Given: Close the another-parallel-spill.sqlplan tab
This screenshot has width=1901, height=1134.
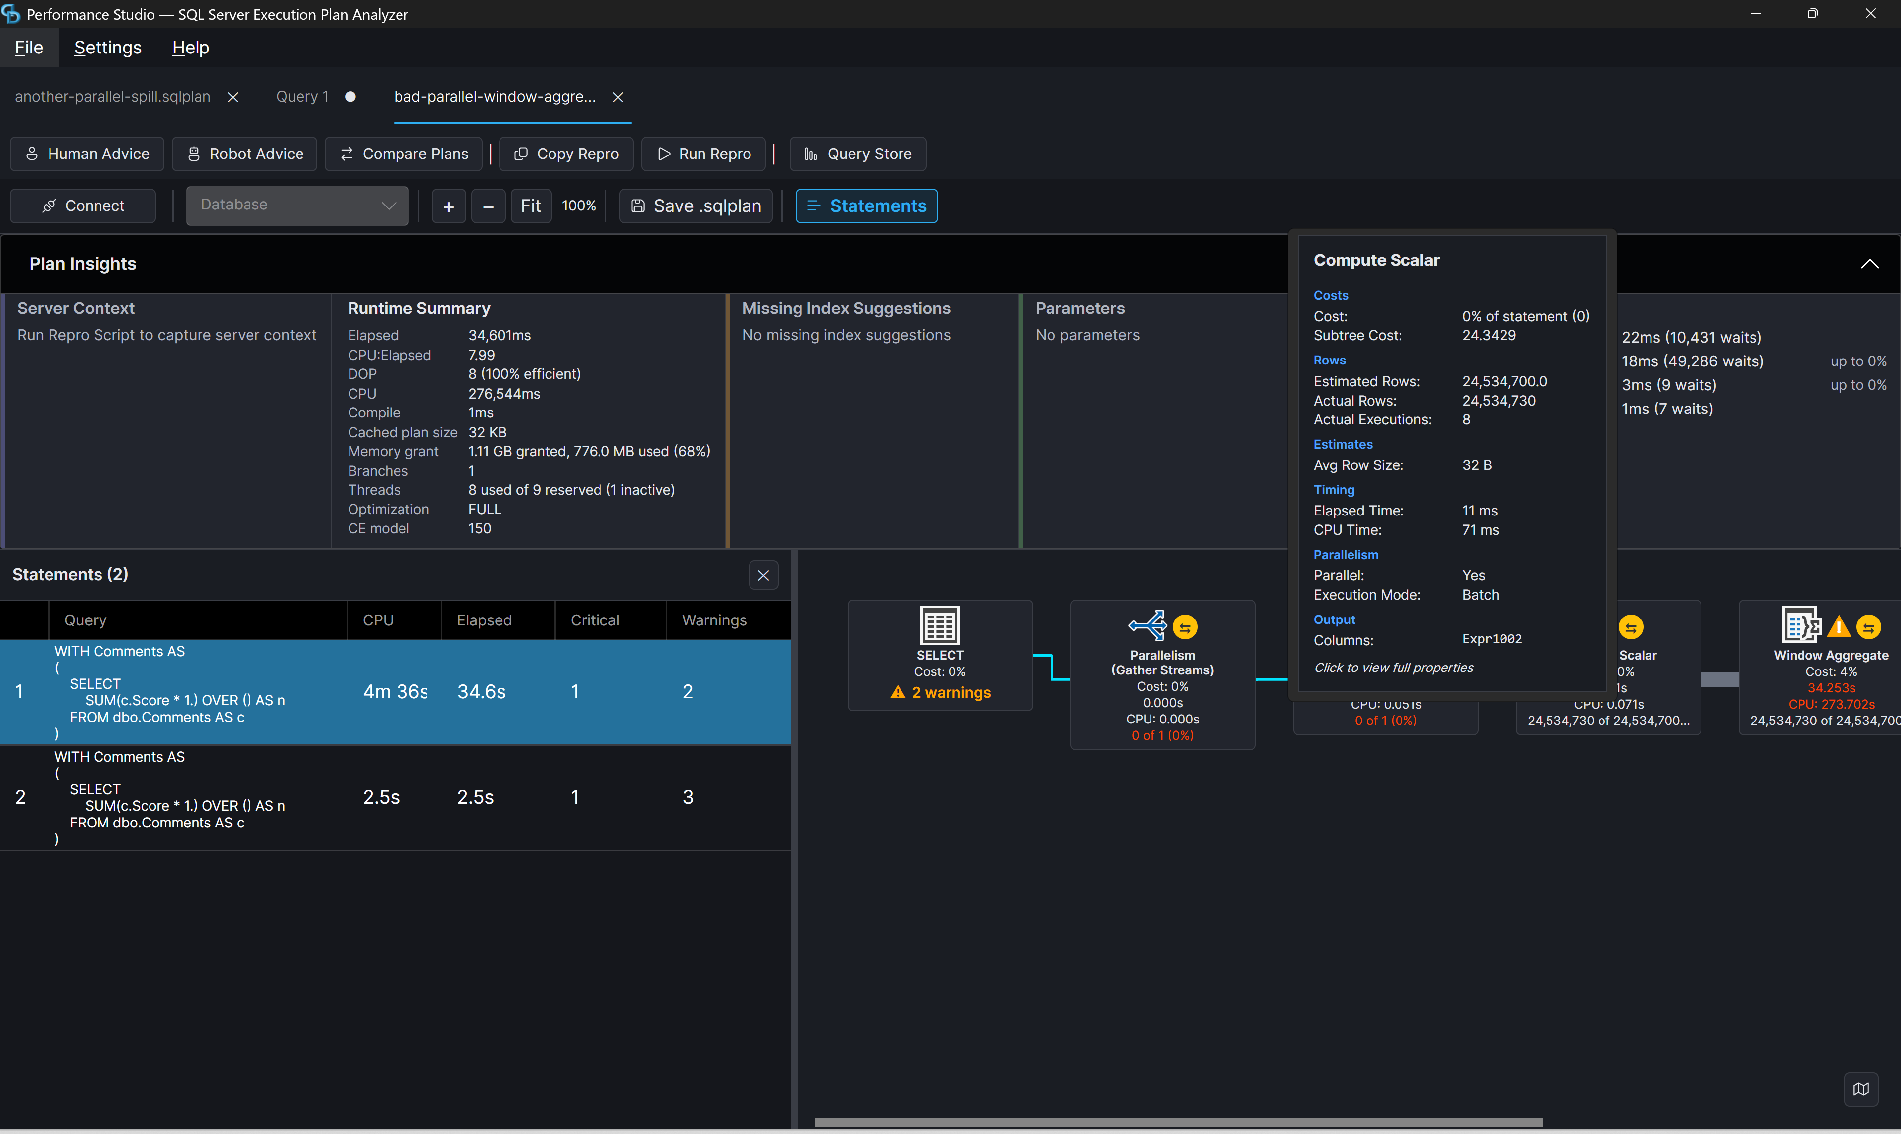Looking at the screenshot, I should (x=233, y=97).
